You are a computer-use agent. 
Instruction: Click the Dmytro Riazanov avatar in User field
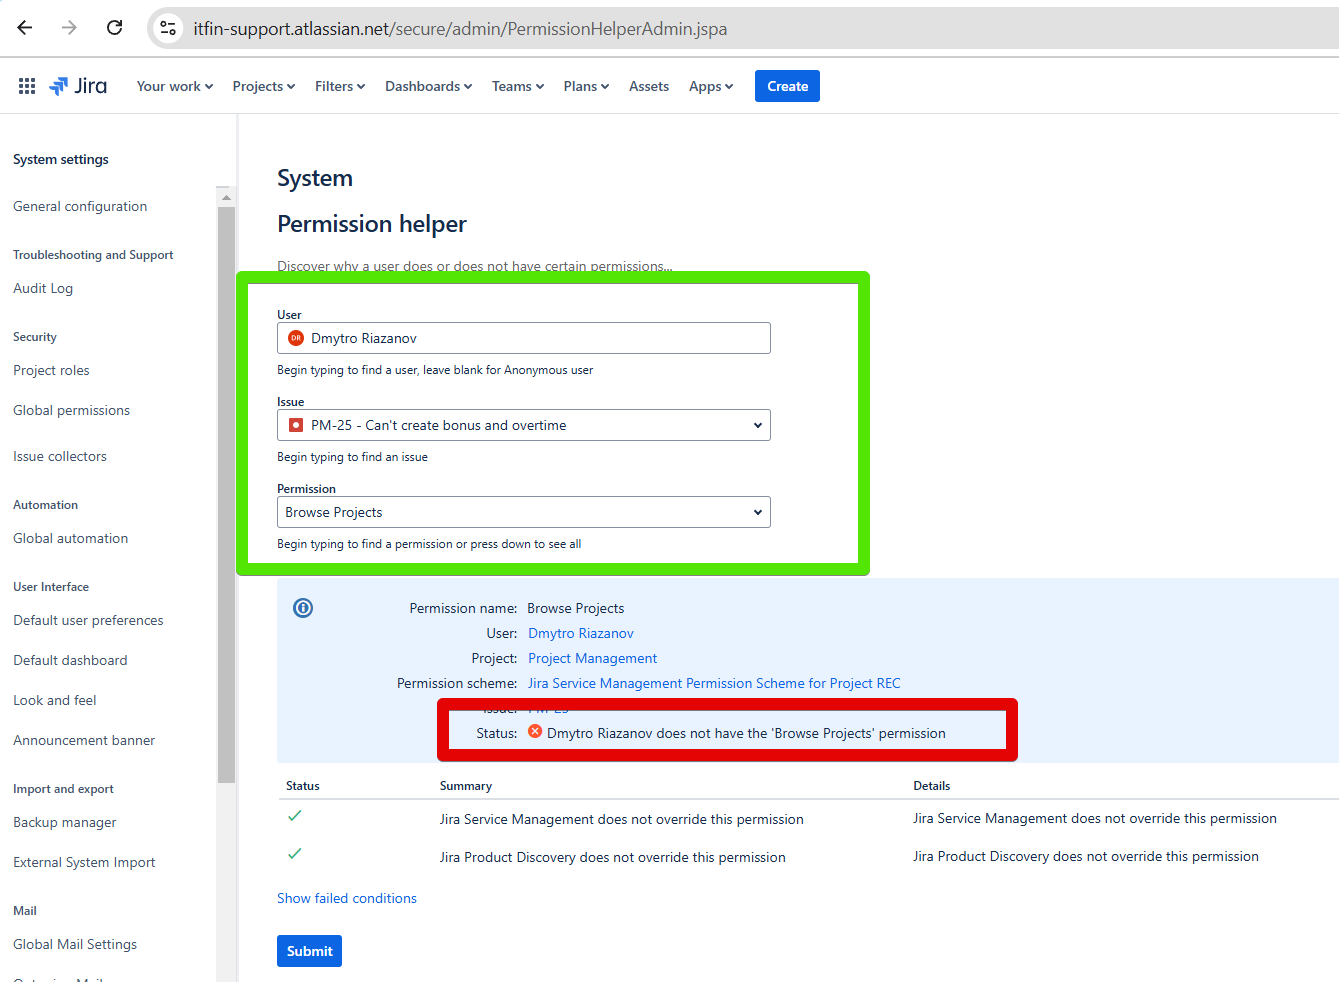point(296,338)
